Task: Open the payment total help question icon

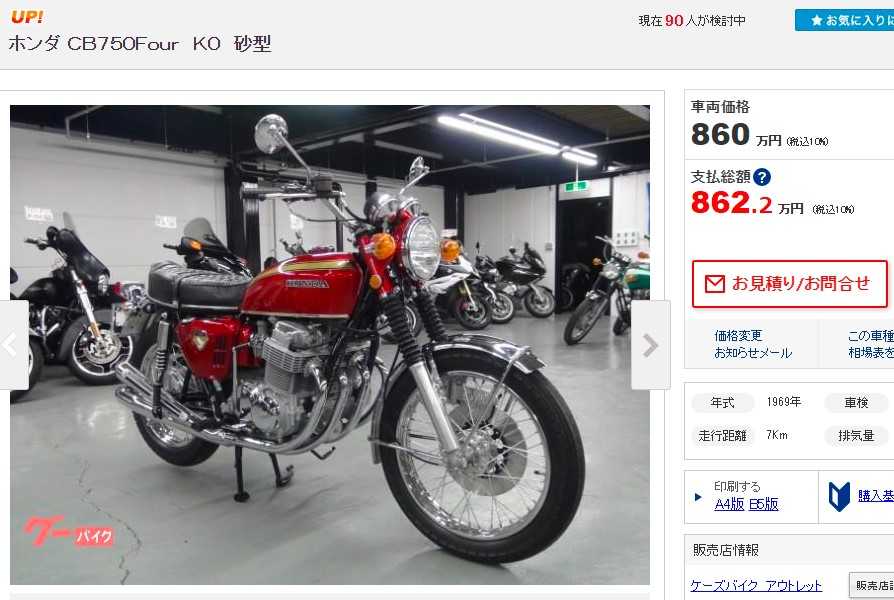Action: pyautogui.click(x=762, y=177)
